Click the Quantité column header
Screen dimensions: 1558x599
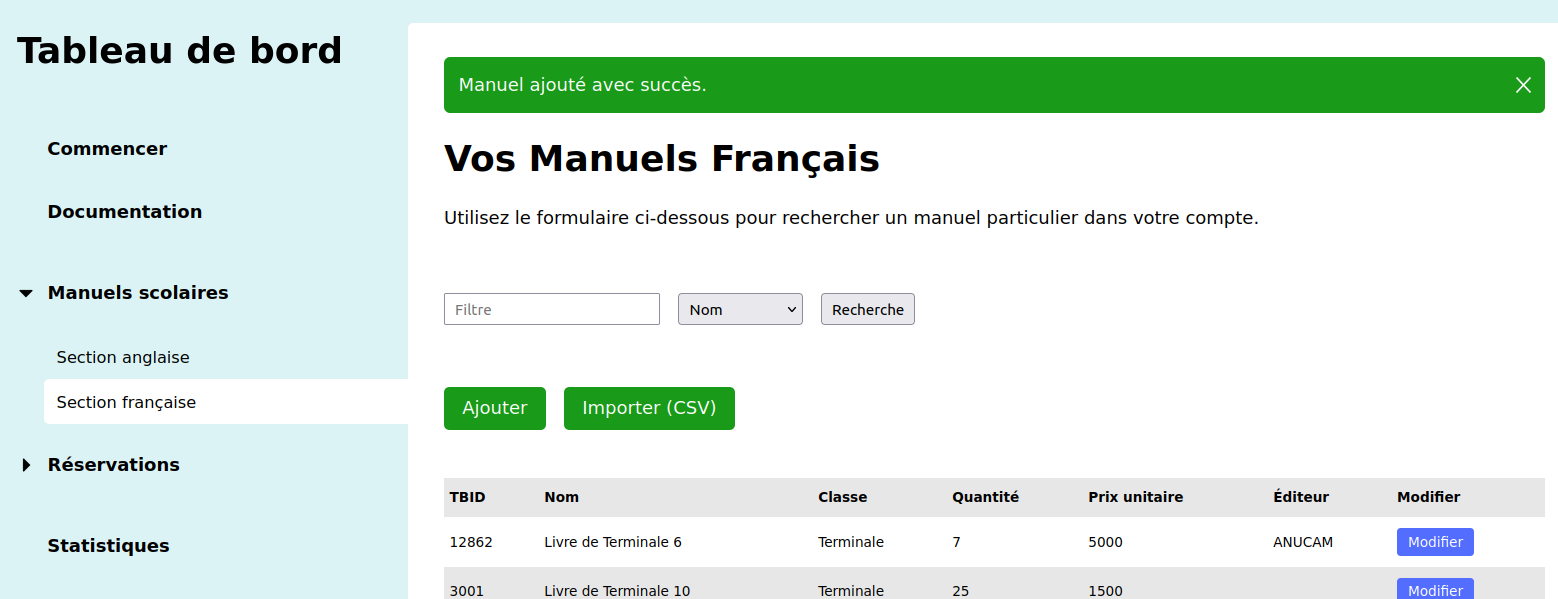coord(985,497)
